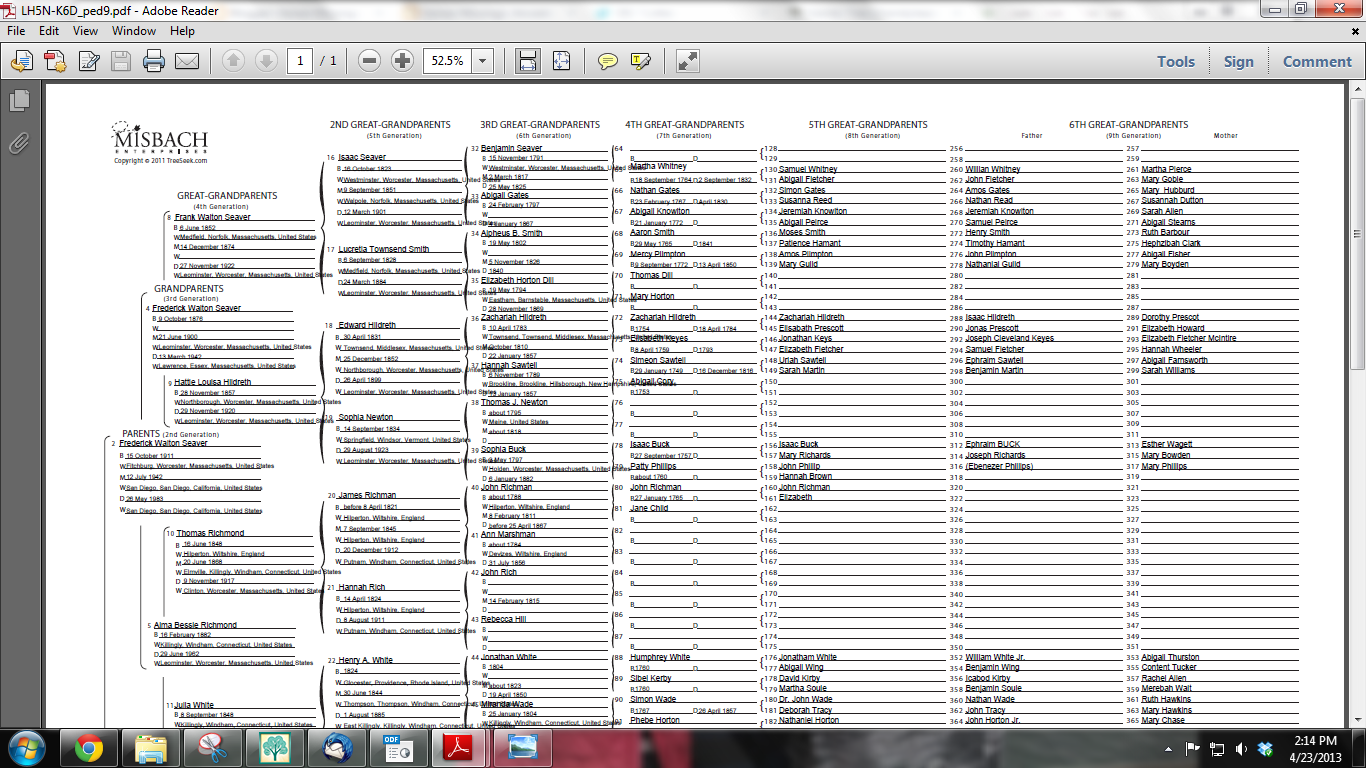
Task: Open Google Chrome from taskbar
Action: pos(88,748)
